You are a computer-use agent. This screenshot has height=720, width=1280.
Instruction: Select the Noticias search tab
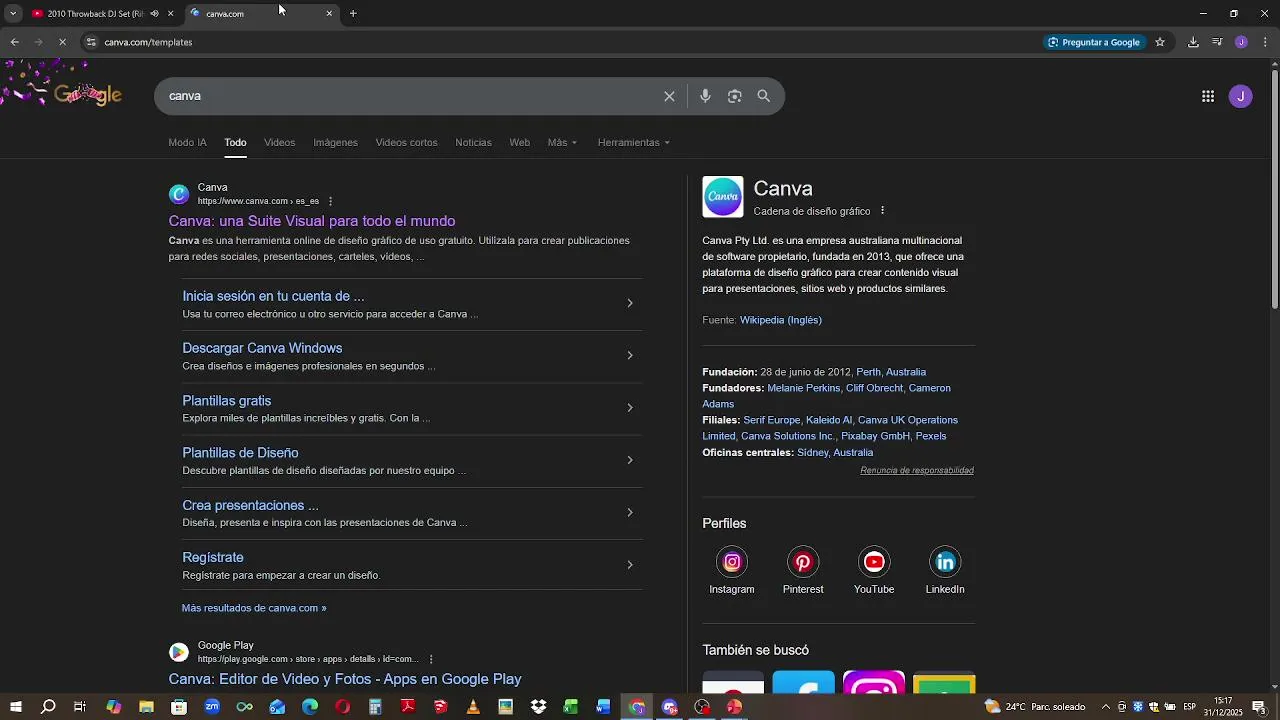pos(473,142)
